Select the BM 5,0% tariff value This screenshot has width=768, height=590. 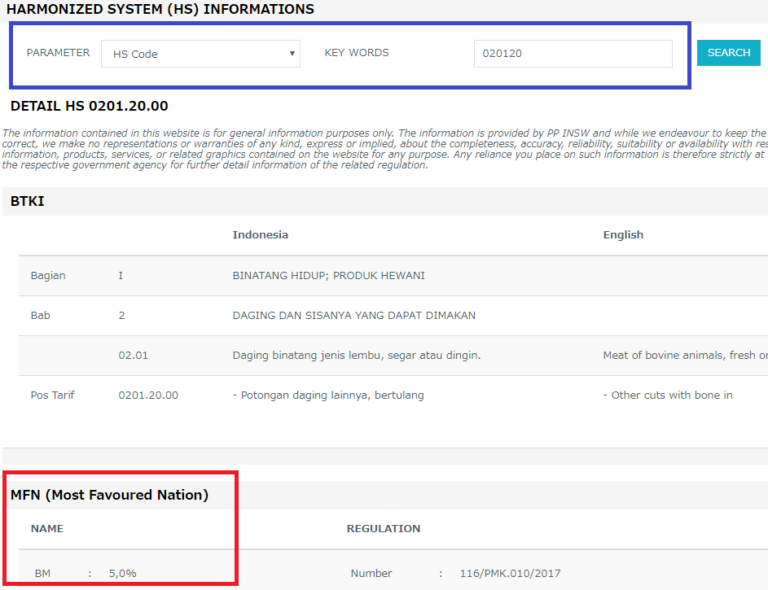(122, 573)
